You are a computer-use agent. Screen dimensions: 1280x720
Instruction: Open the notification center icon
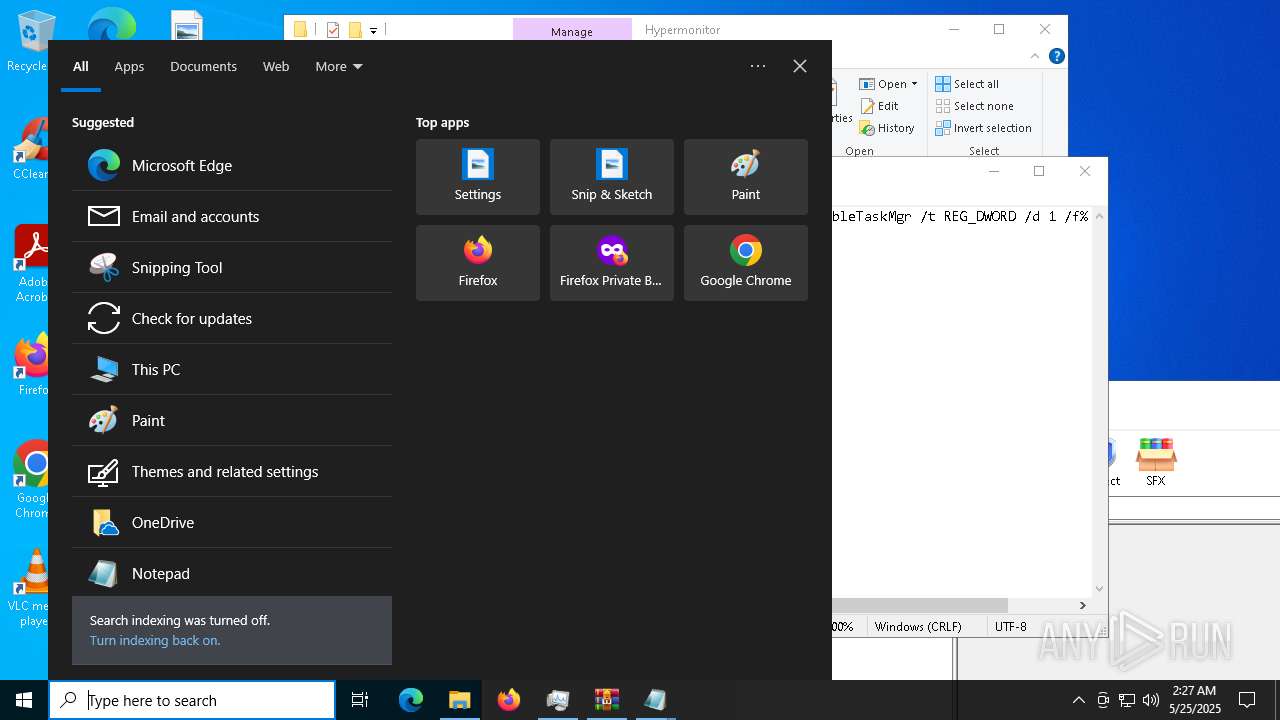(1247, 700)
